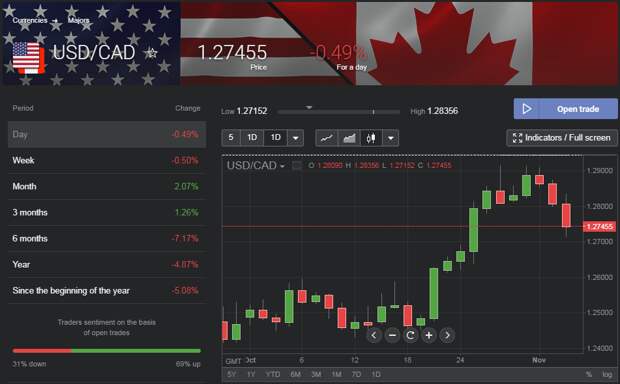
Task: Toggle percent scale on the chart
Action: coord(589,374)
